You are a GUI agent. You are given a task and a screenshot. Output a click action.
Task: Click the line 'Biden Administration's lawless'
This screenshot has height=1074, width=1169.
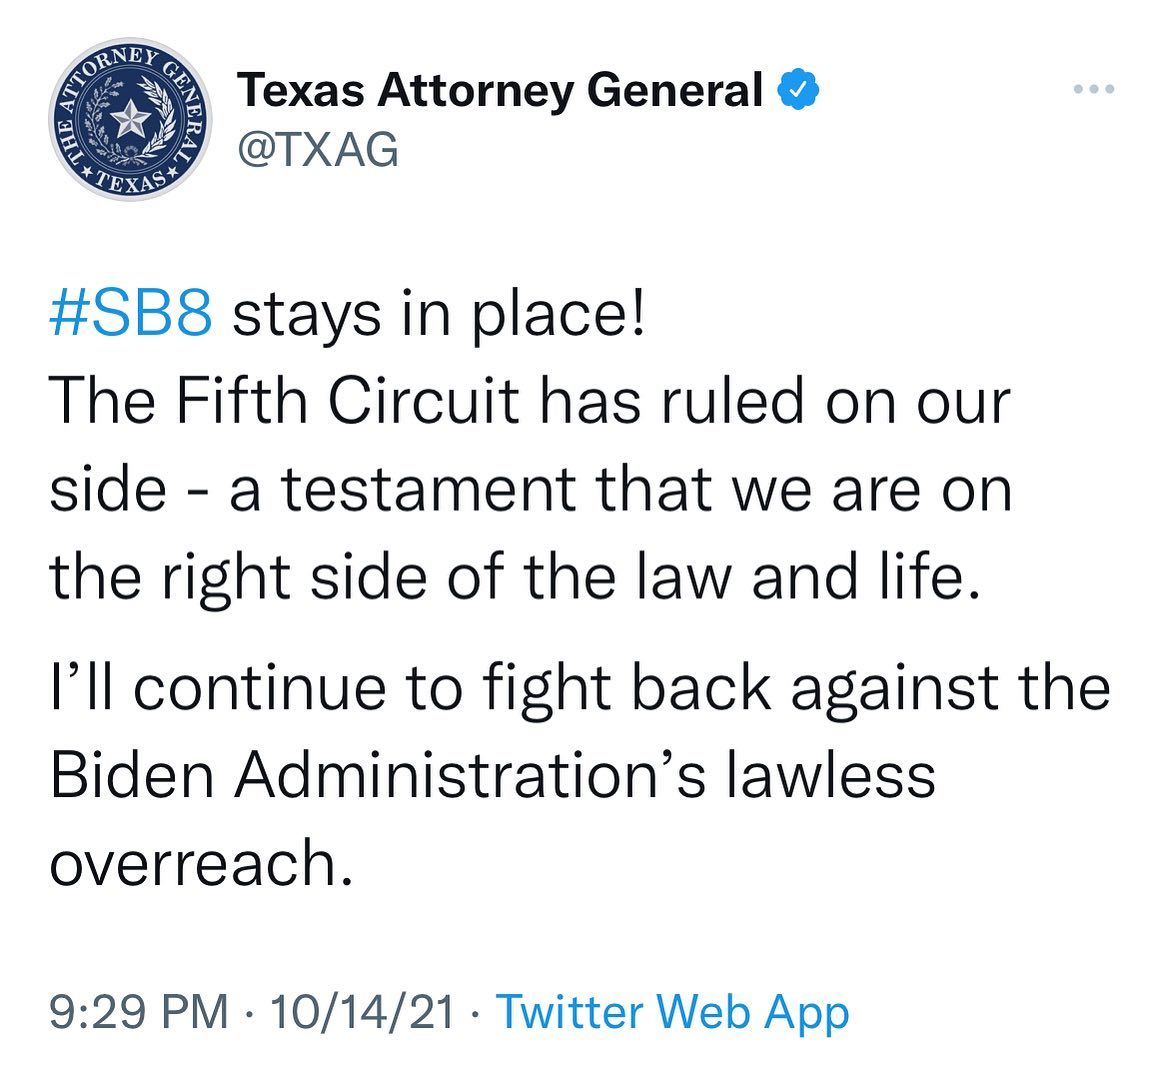(492, 775)
